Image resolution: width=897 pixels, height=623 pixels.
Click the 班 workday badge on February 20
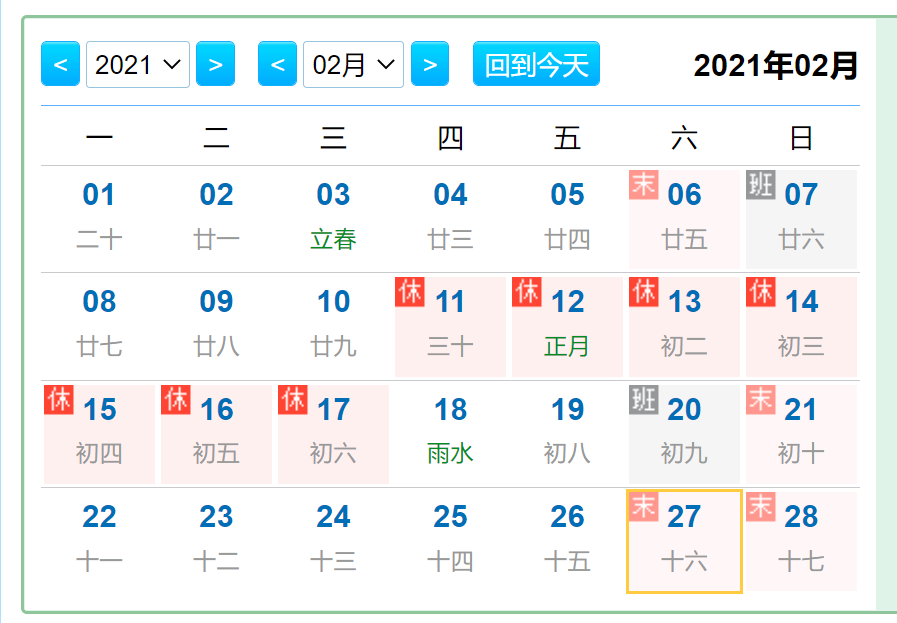pyautogui.click(x=644, y=400)
